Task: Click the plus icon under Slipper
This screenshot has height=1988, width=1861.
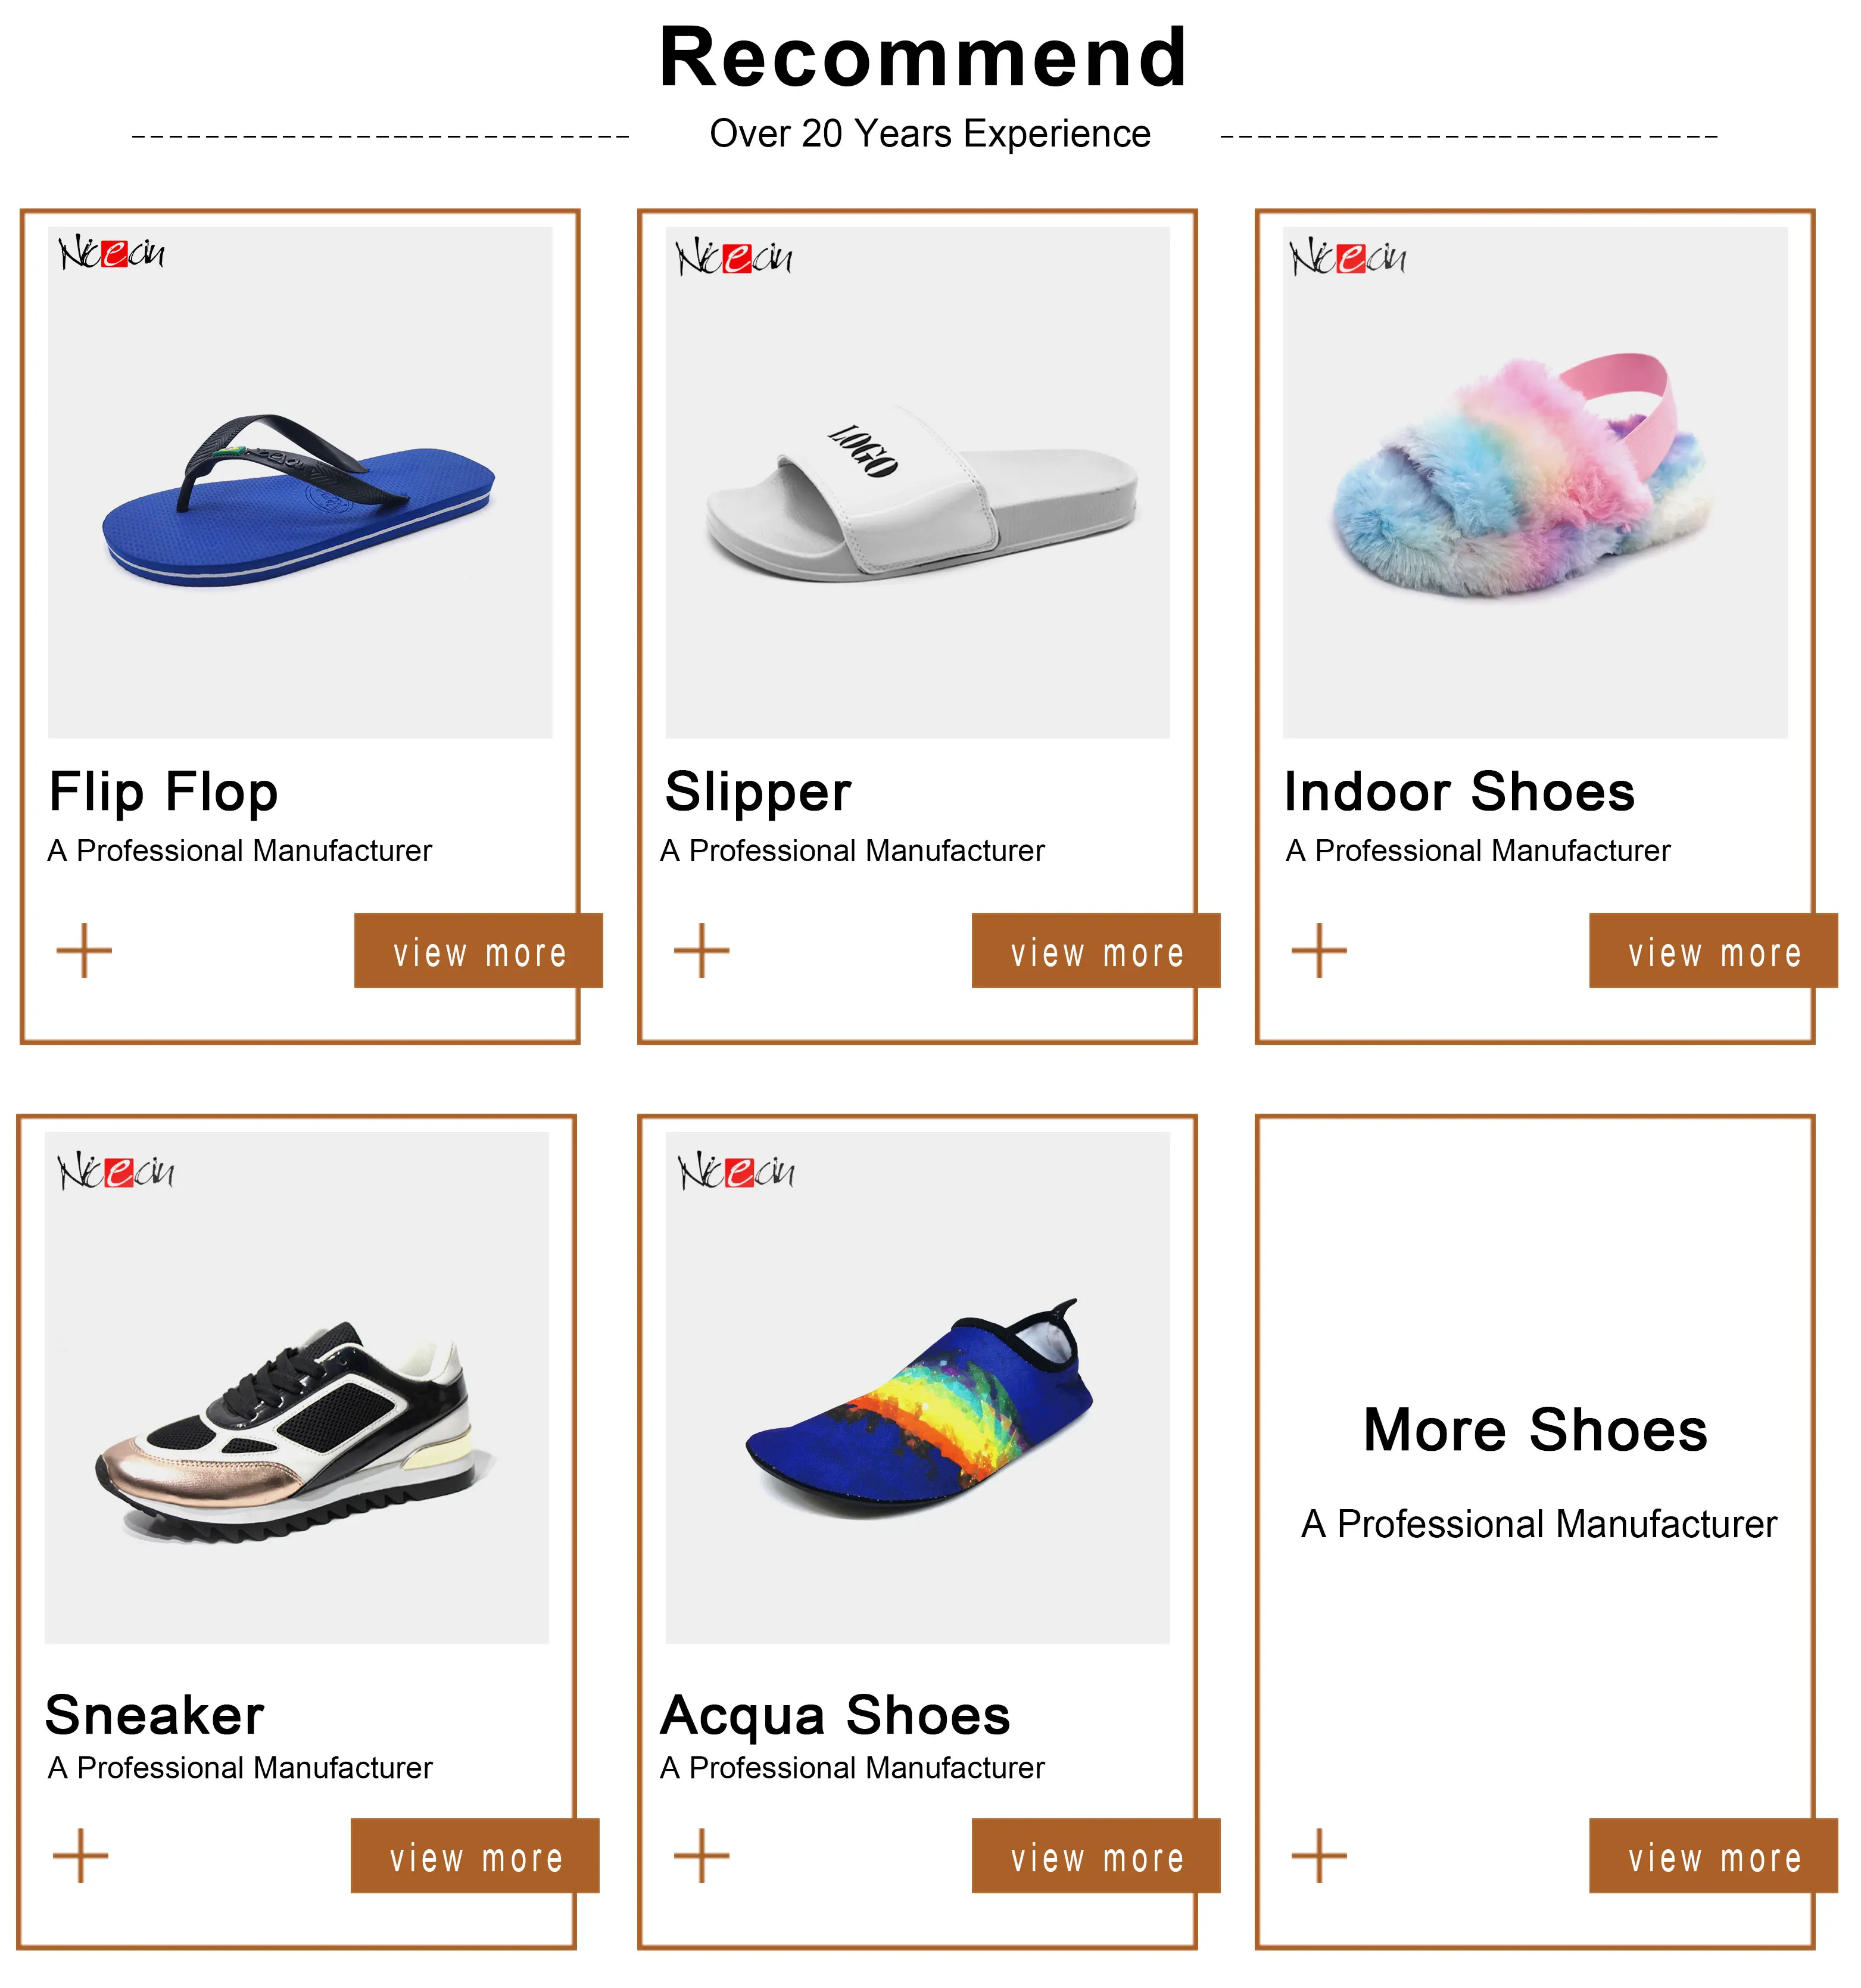Action: click(701, 950)
